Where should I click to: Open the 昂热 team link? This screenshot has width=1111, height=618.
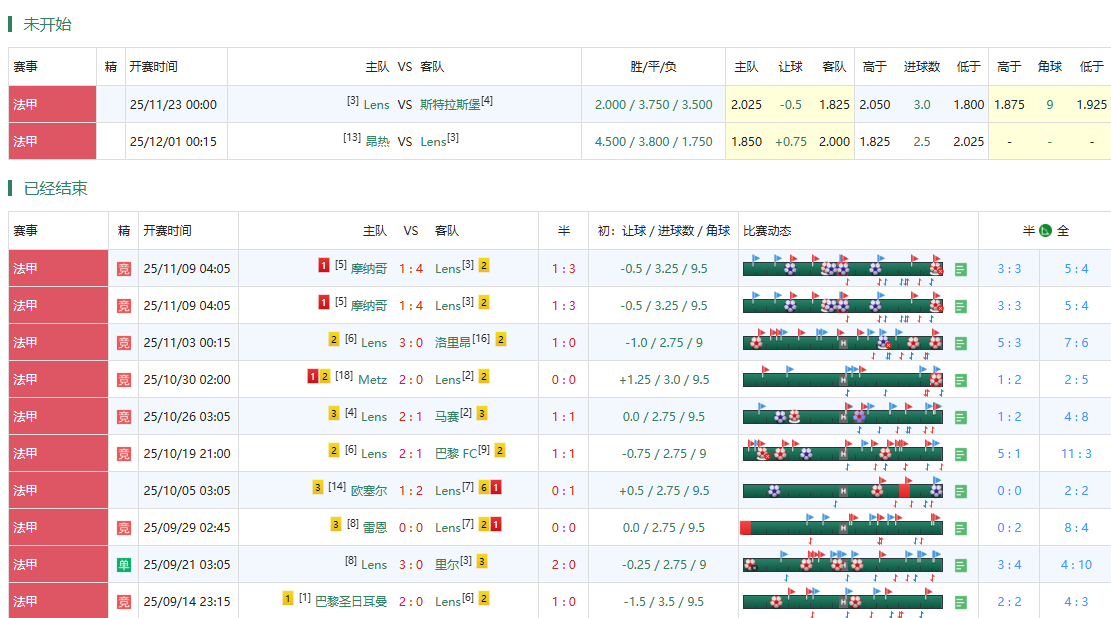click(x=378, y=142)
